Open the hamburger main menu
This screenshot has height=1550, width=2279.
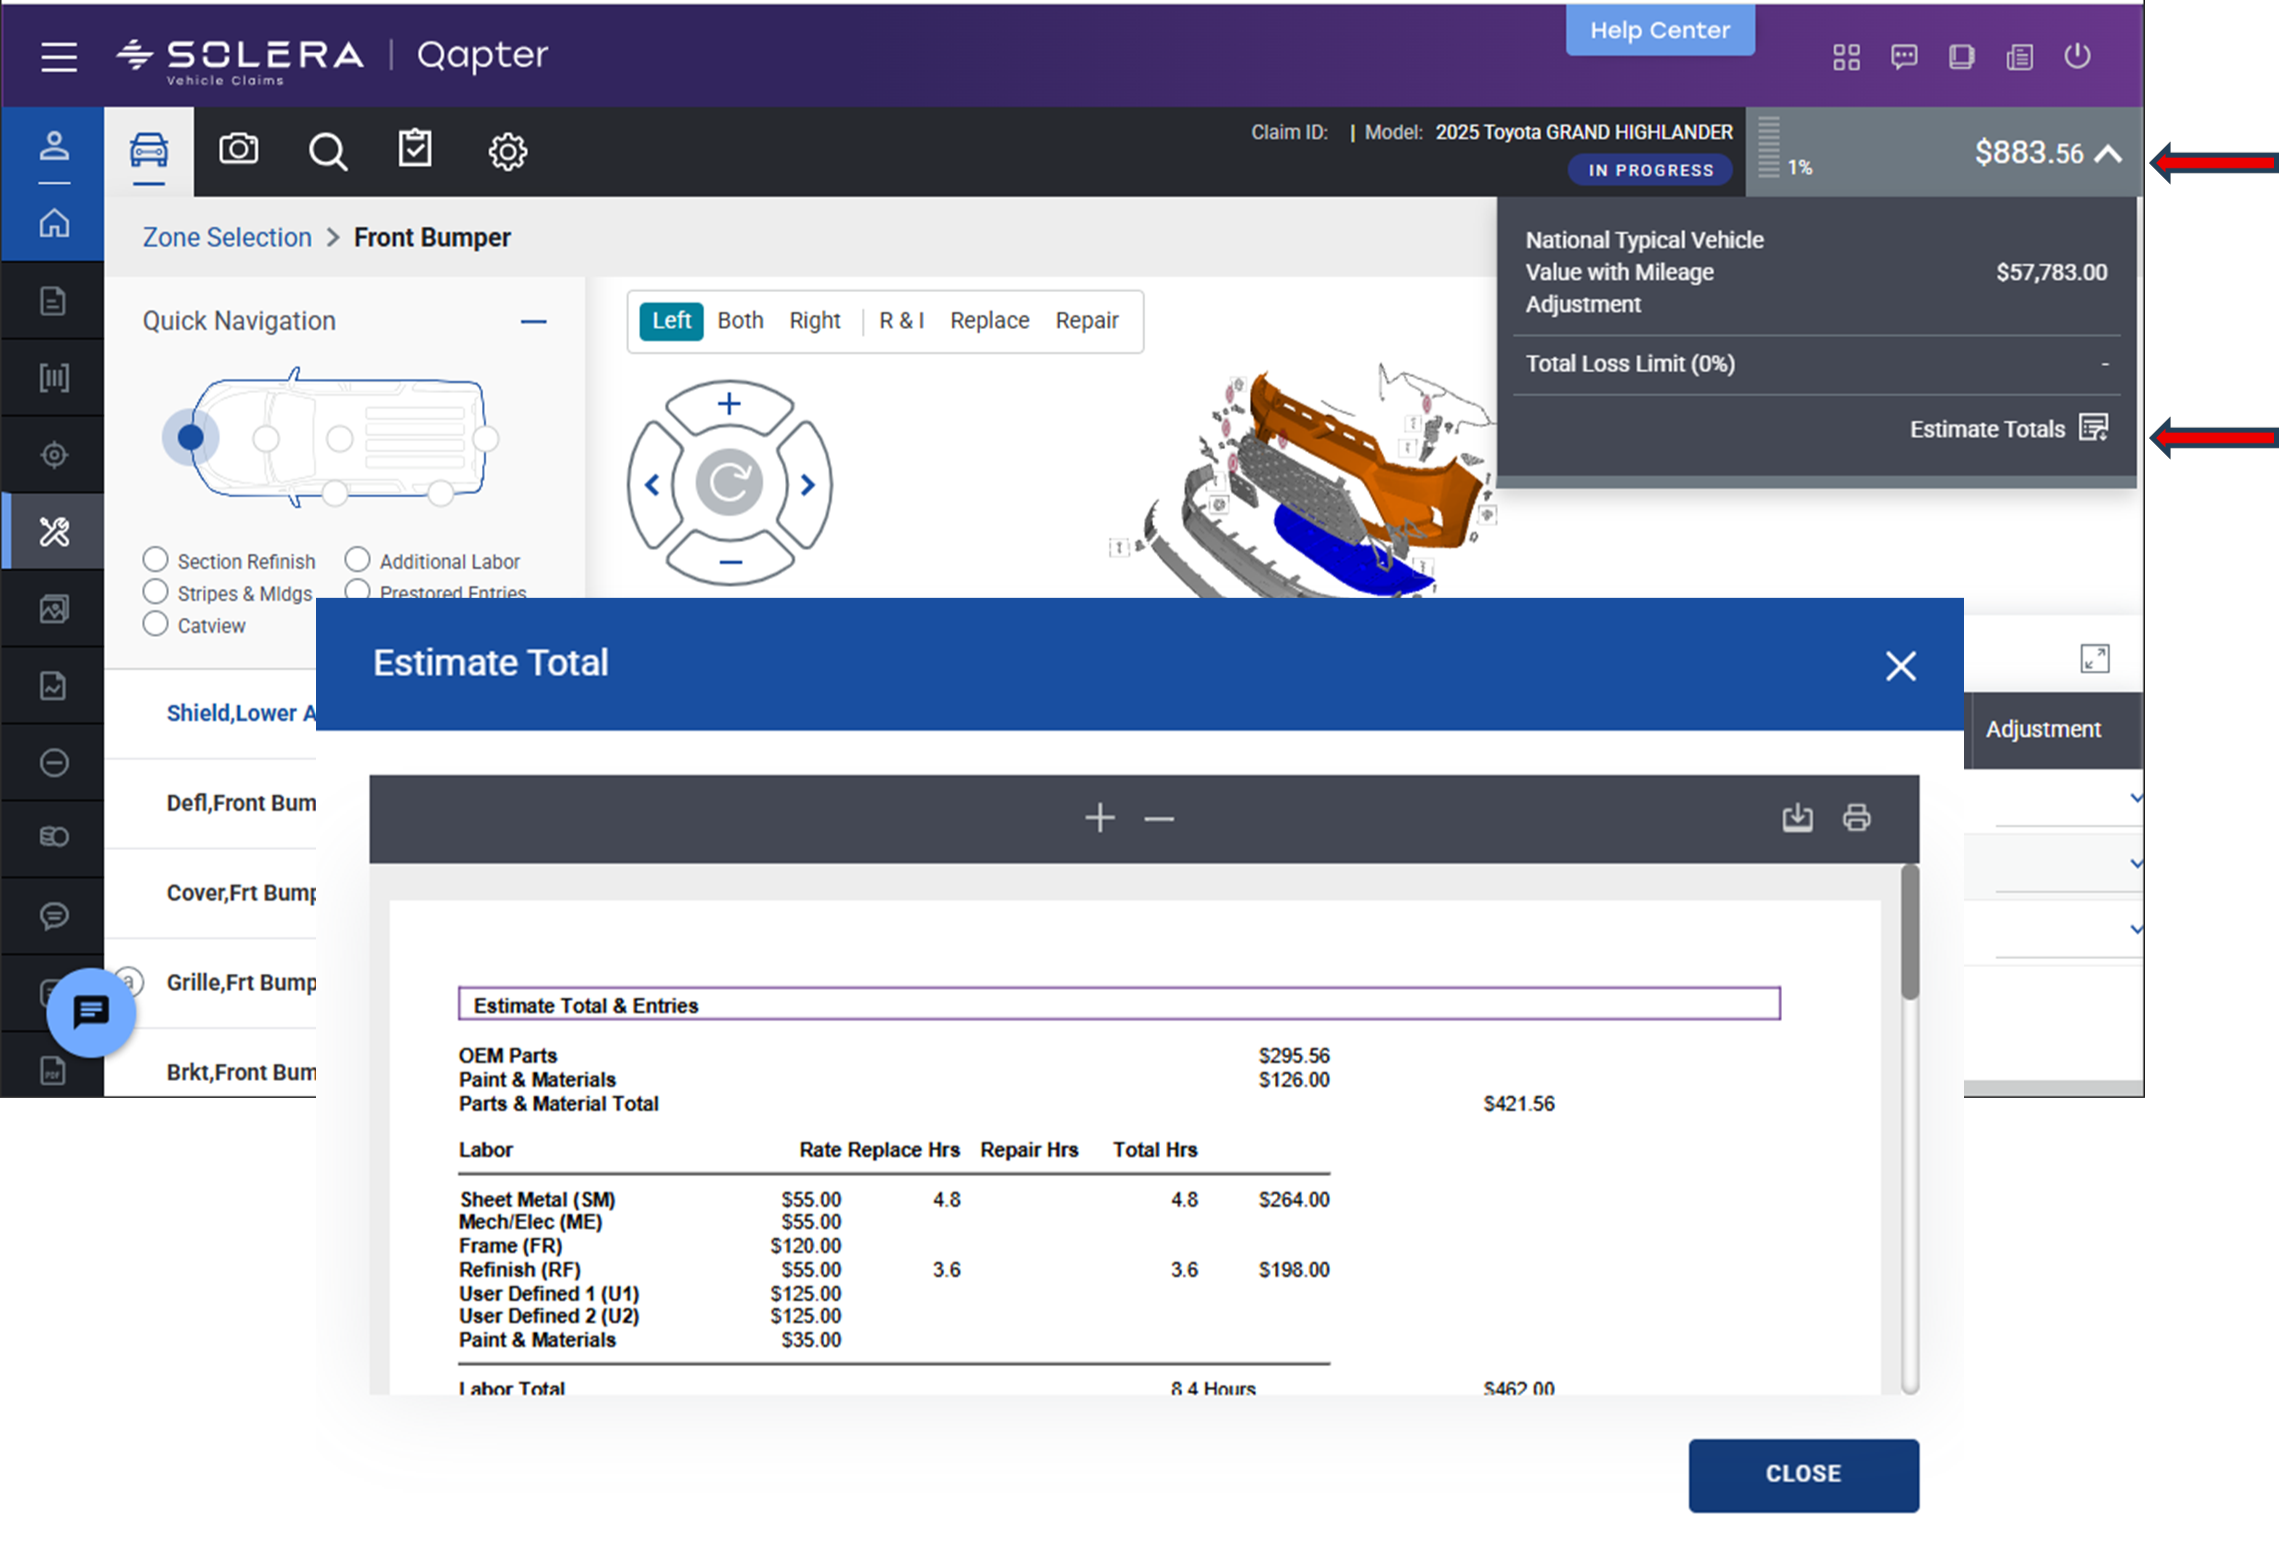point(59,57)
